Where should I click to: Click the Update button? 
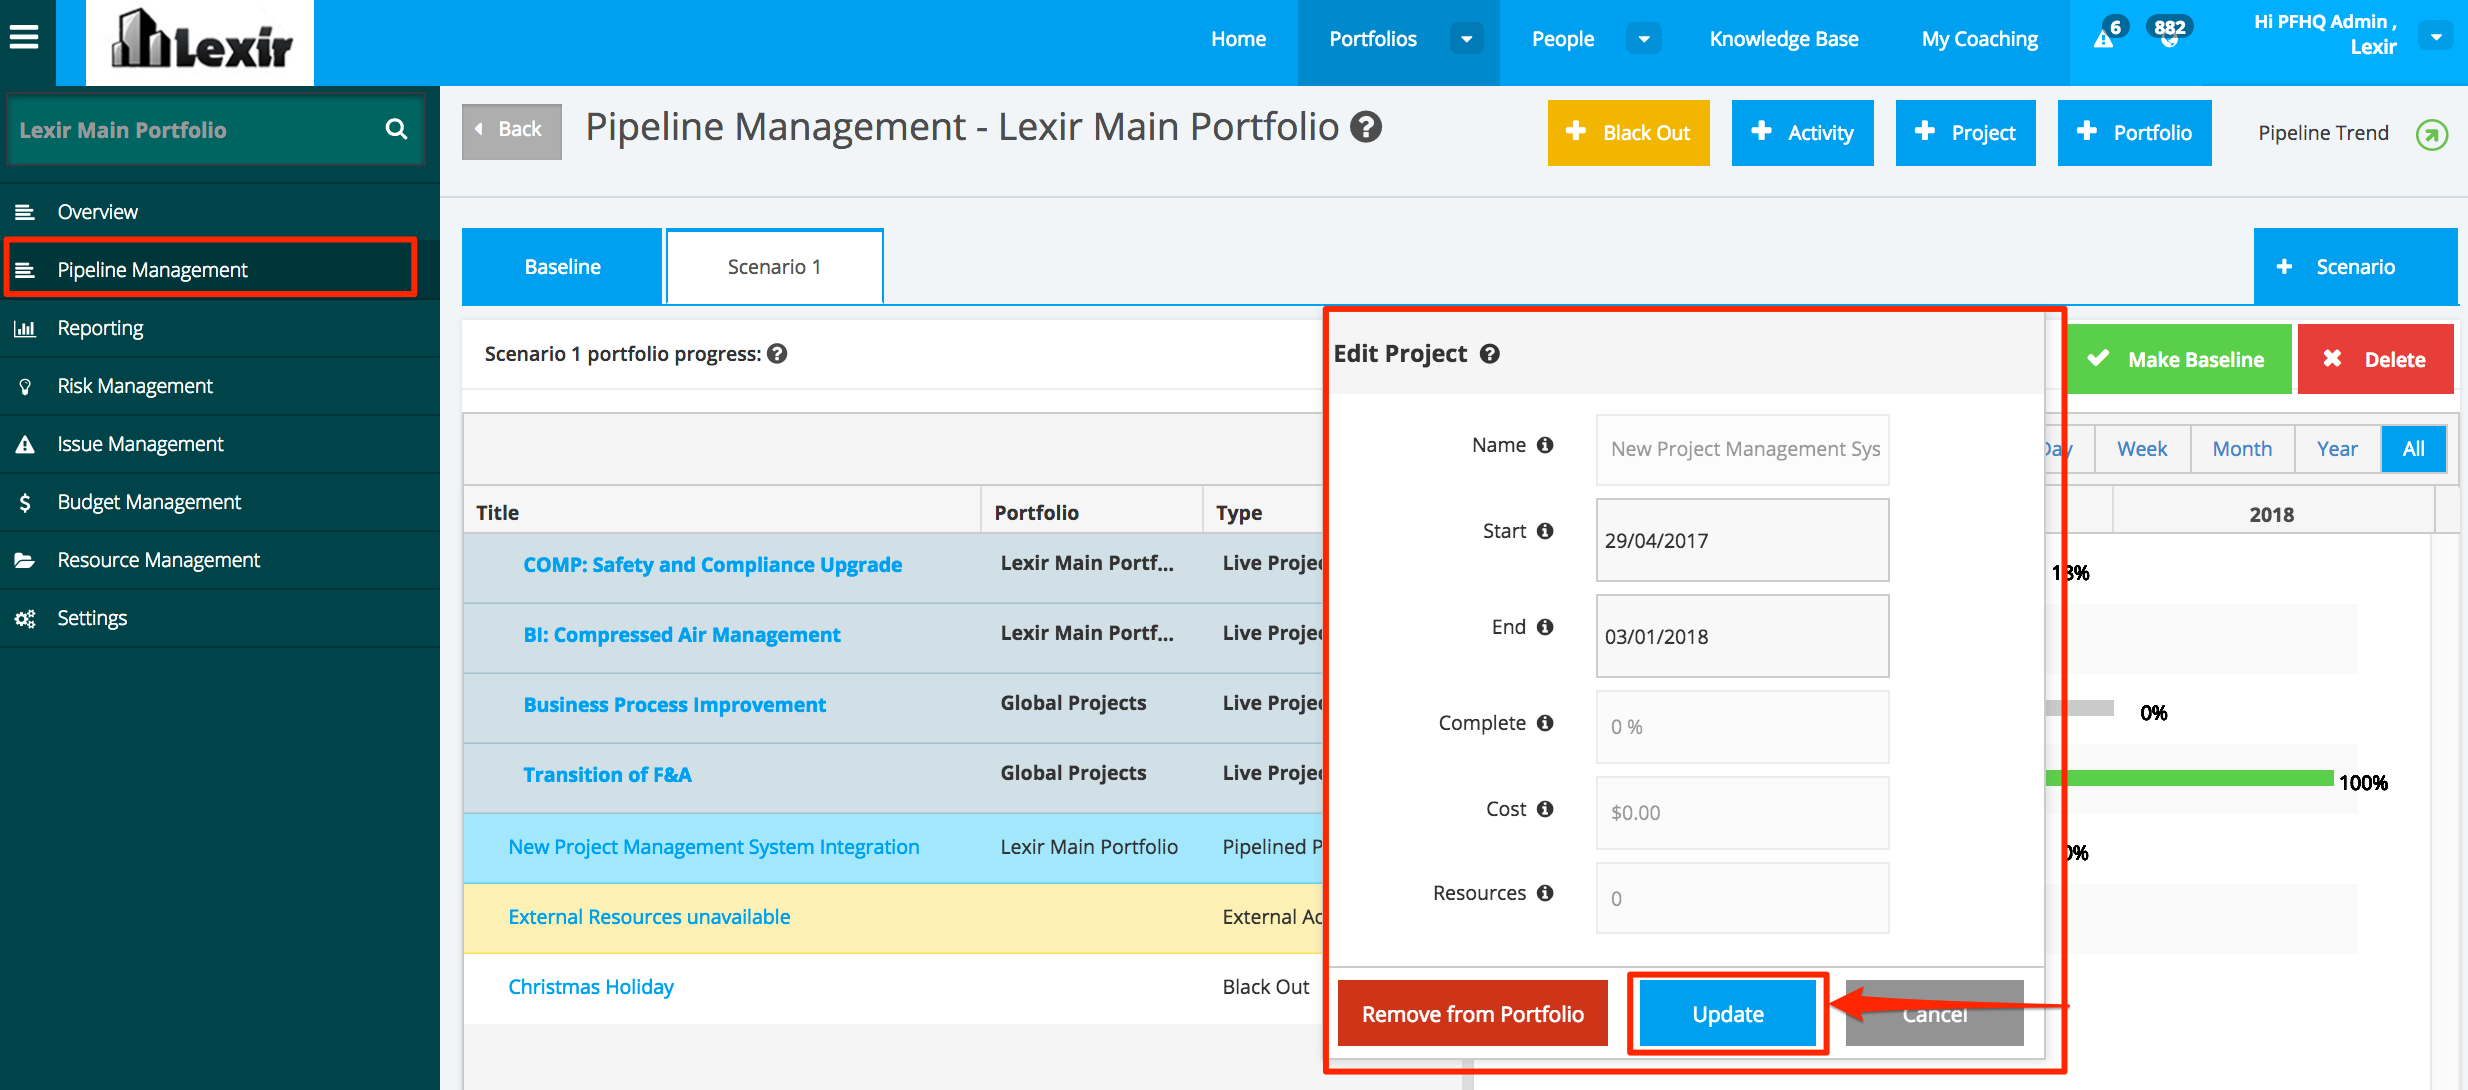click(x=1727, y=1014)
